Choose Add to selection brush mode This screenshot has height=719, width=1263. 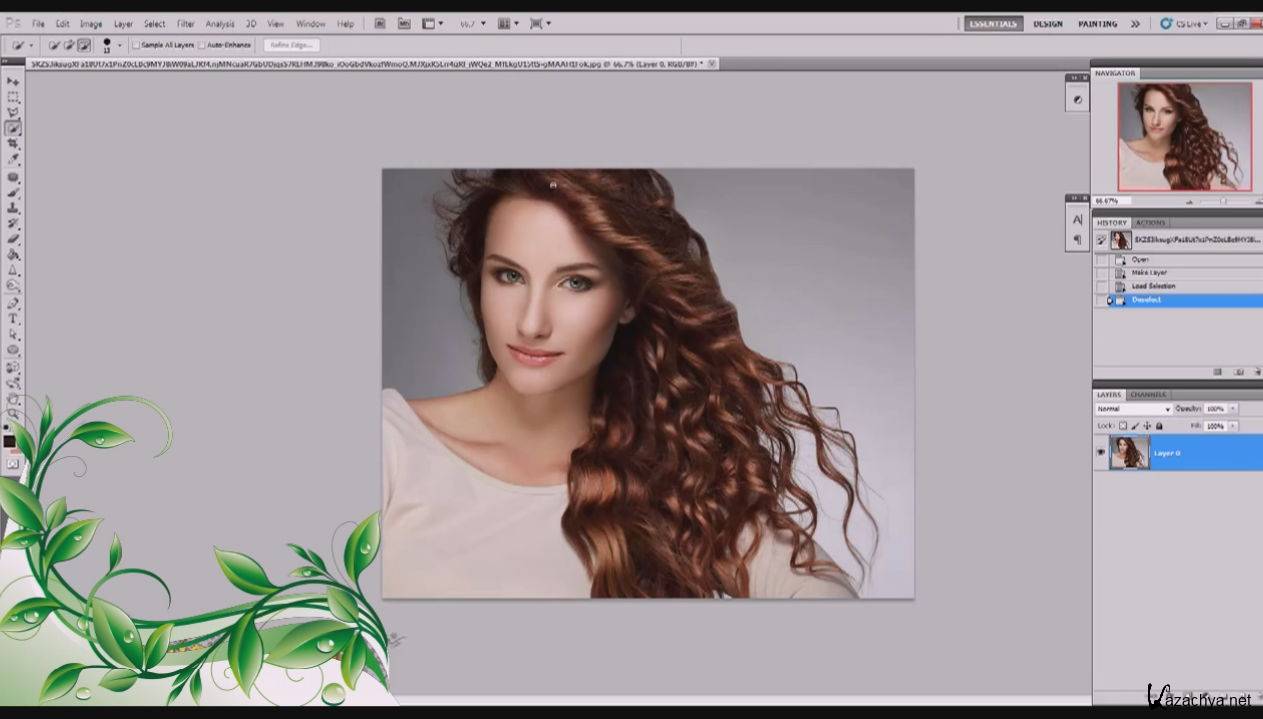pyautogui.click(x=69, y=45)
